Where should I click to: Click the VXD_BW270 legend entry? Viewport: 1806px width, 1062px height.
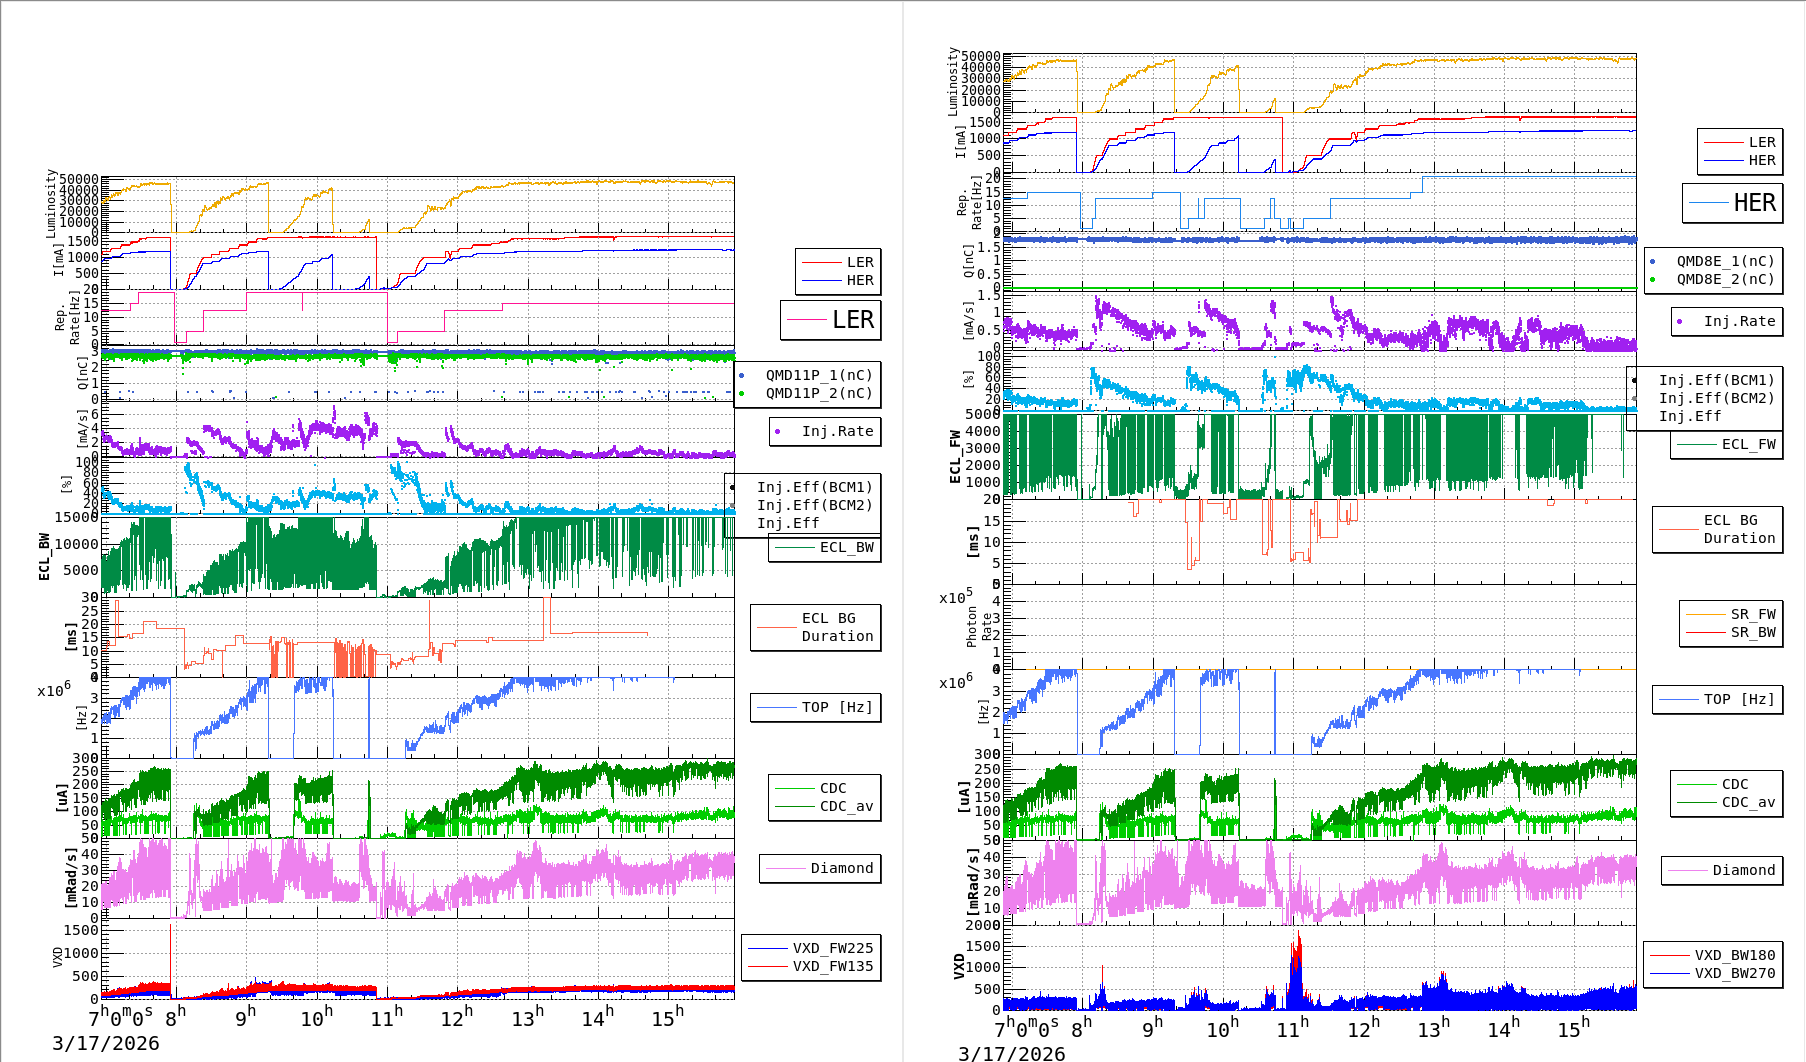point(1713,974)
